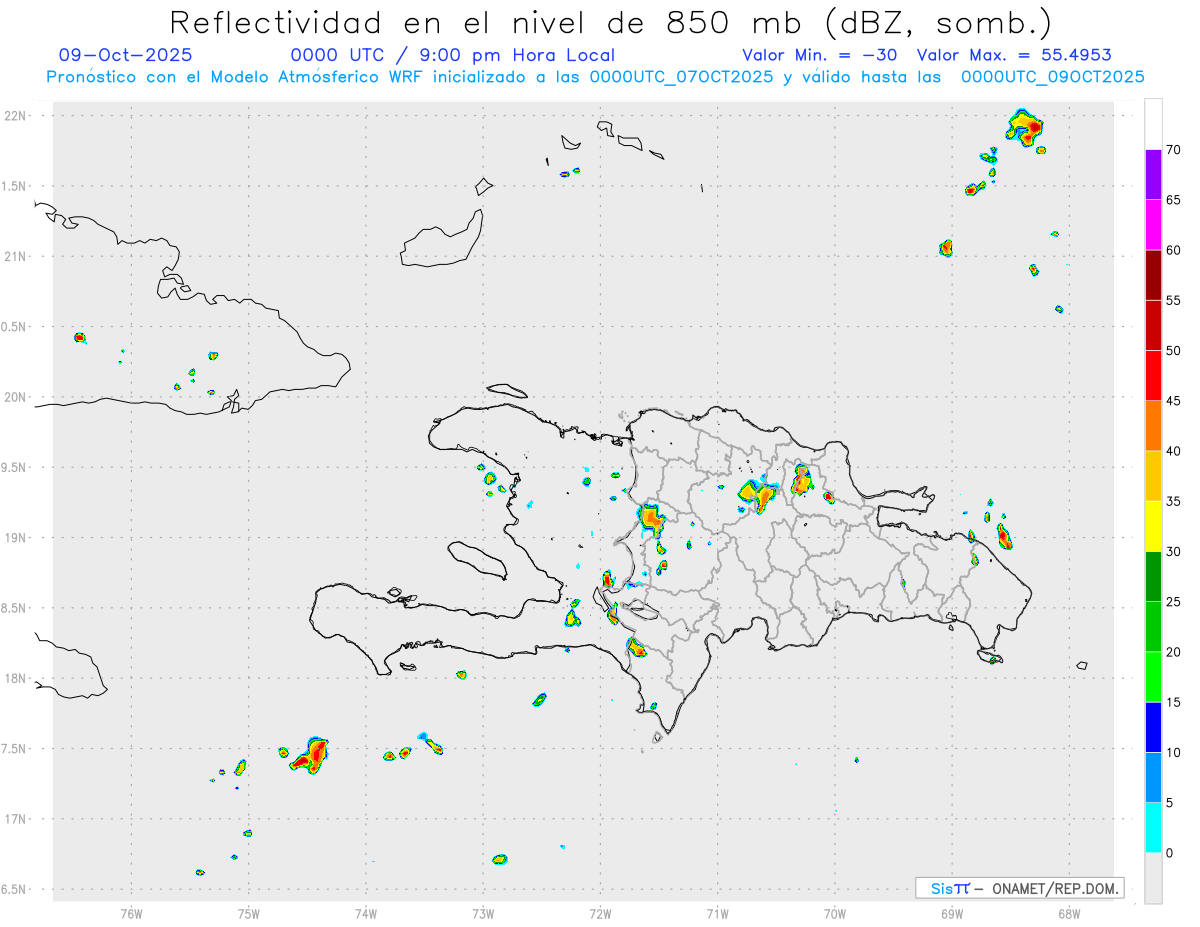1200x927 pixels.
Task: Click the longitude label "73W"
Action: point(483,912)
